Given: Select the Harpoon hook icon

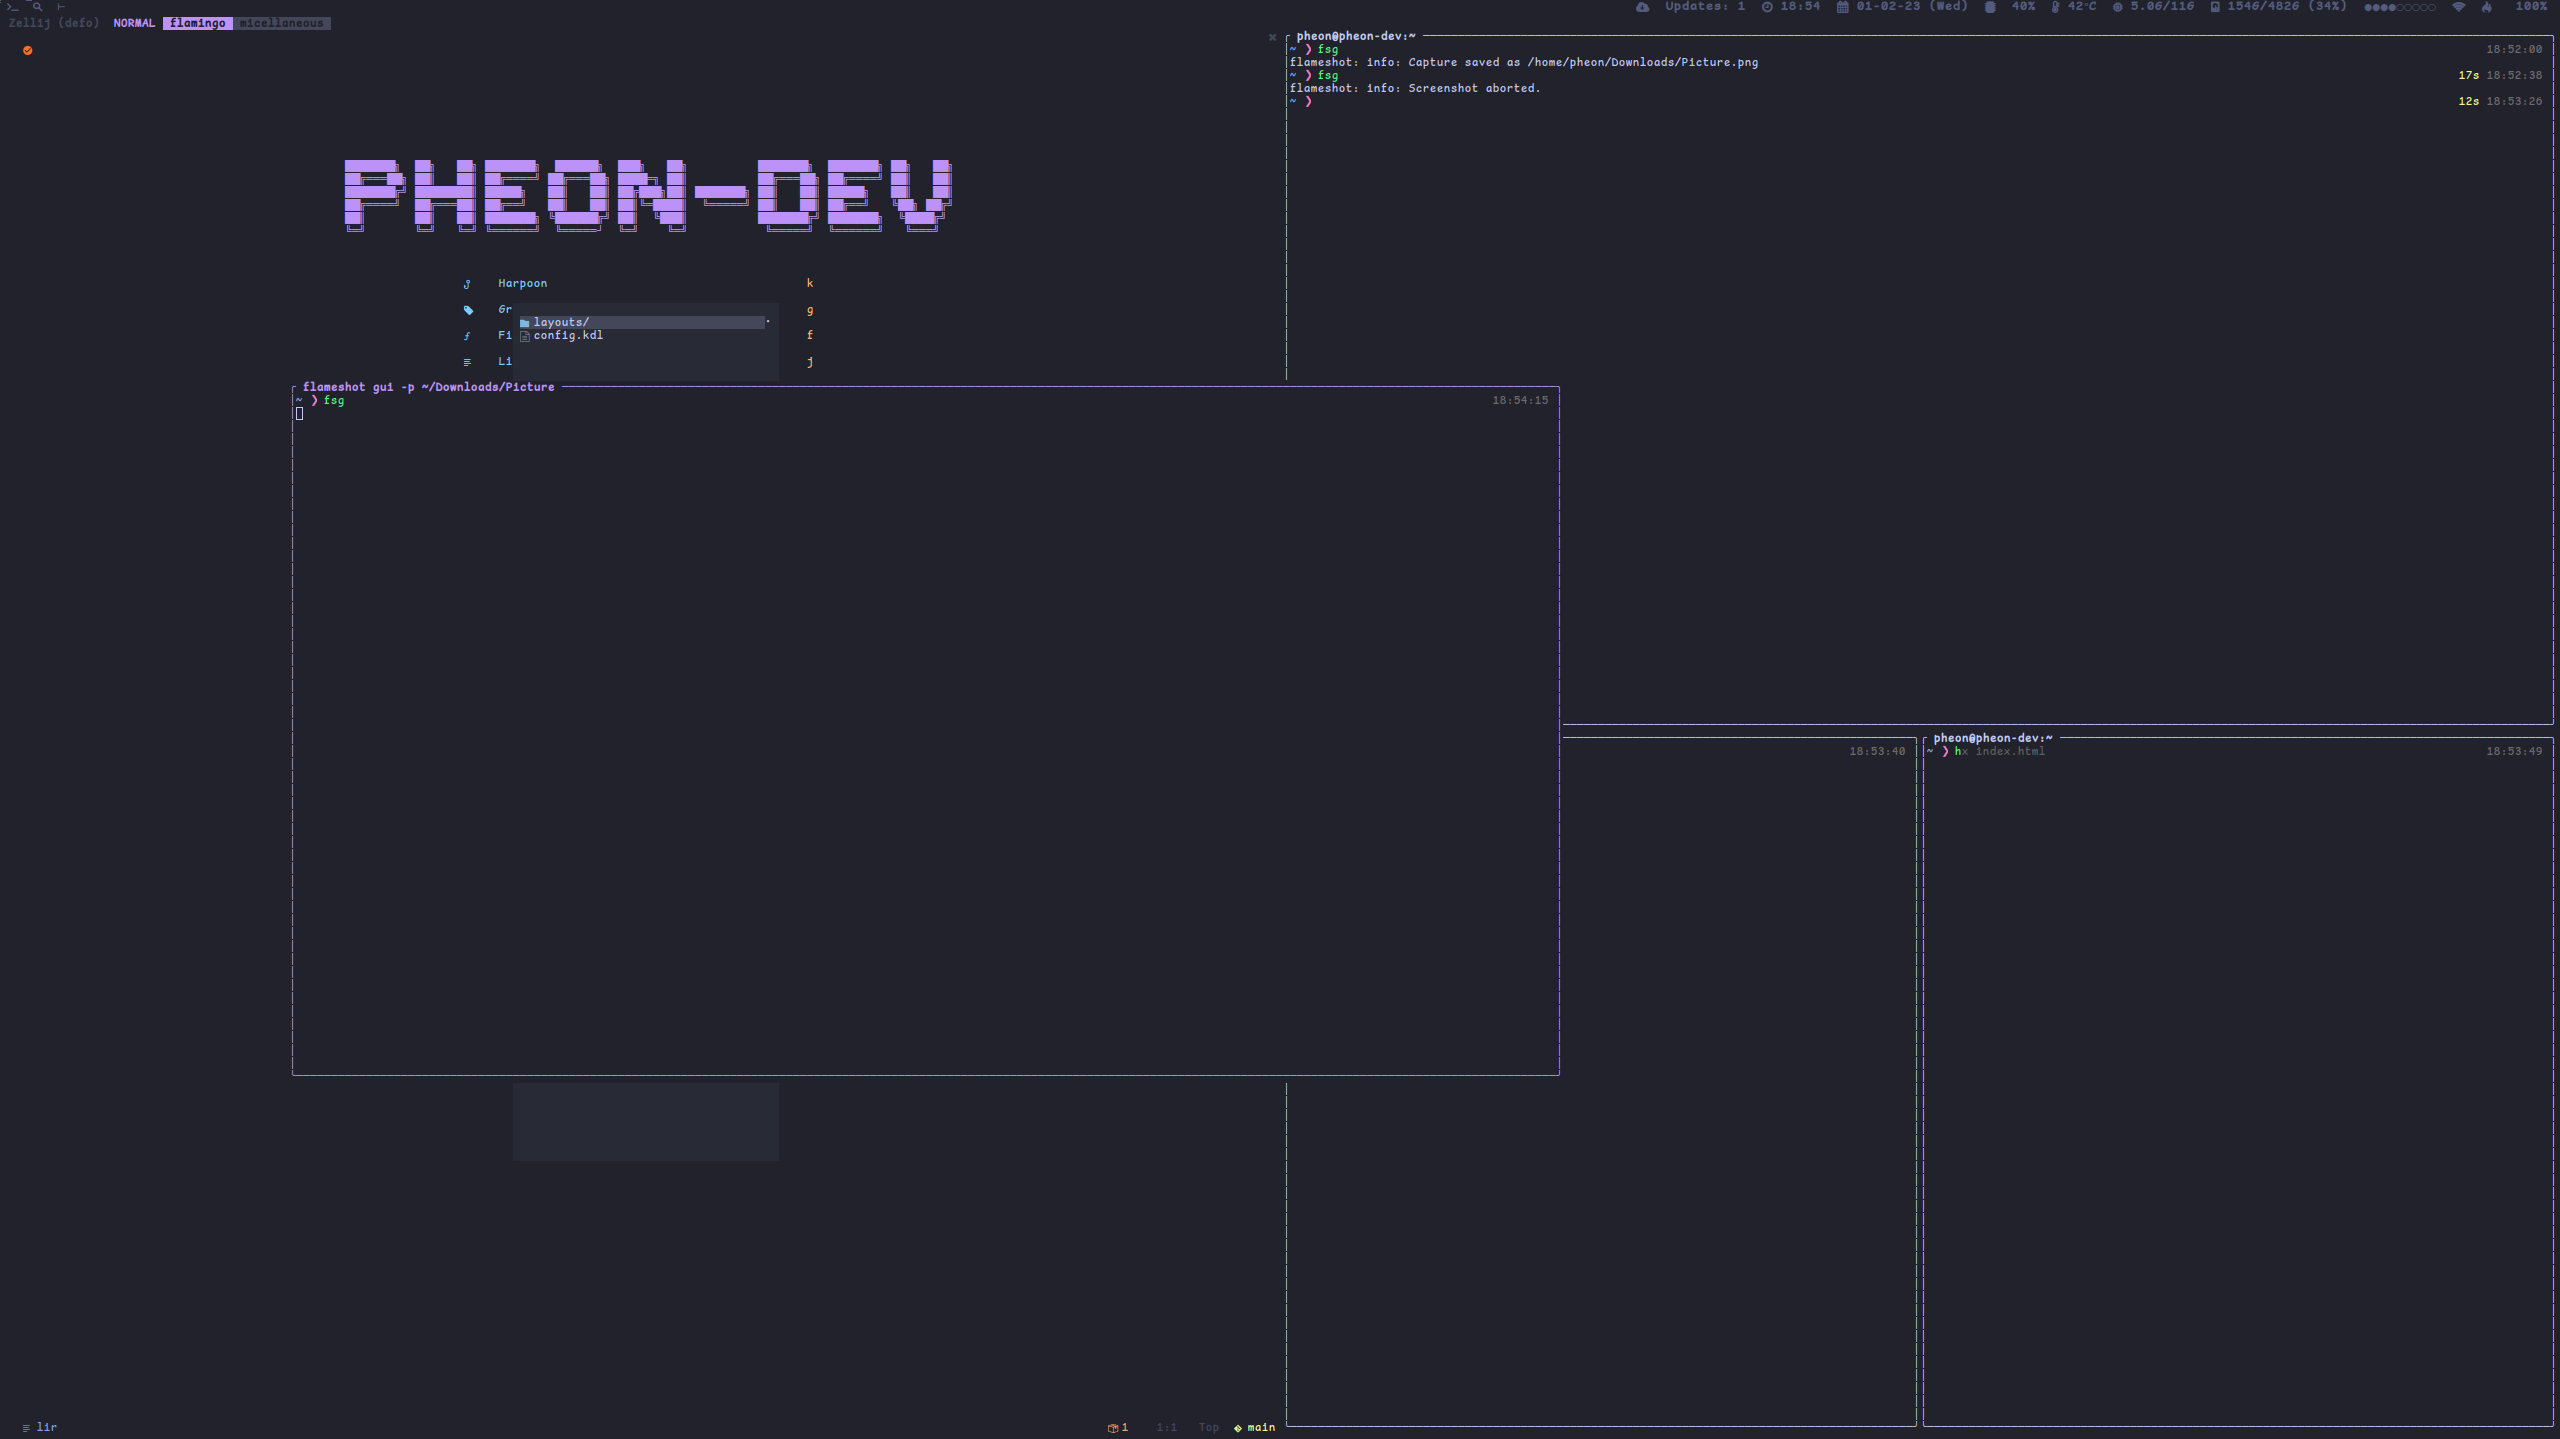Looking at the screenshot, I should pos(468,283).
